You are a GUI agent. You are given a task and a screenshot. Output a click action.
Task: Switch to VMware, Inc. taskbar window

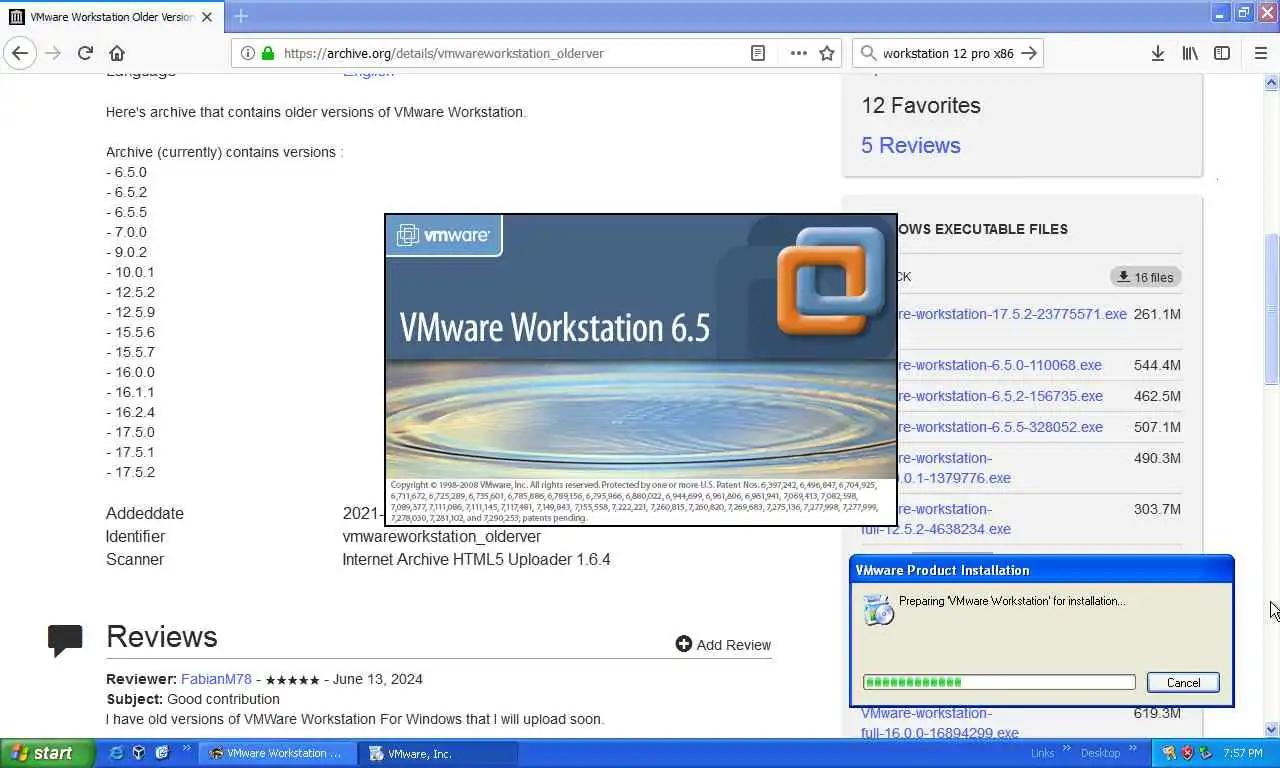pyautogui.click(x=436, y=753)
